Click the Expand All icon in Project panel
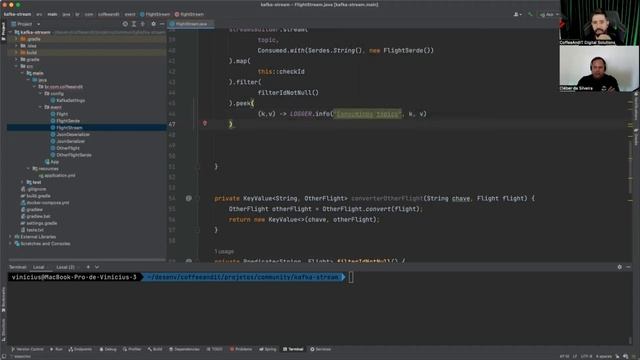Screen dimensions: 640x360 pos(134,24)
